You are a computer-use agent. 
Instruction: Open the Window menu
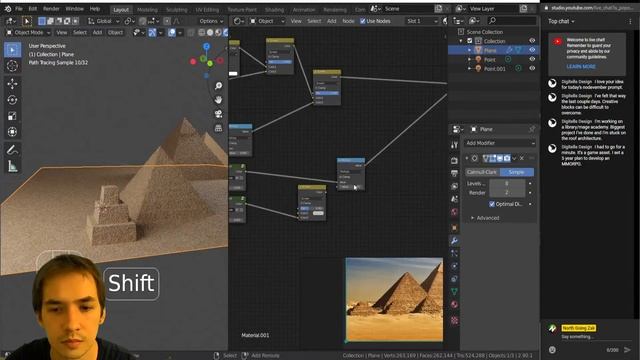pos(75,9)
